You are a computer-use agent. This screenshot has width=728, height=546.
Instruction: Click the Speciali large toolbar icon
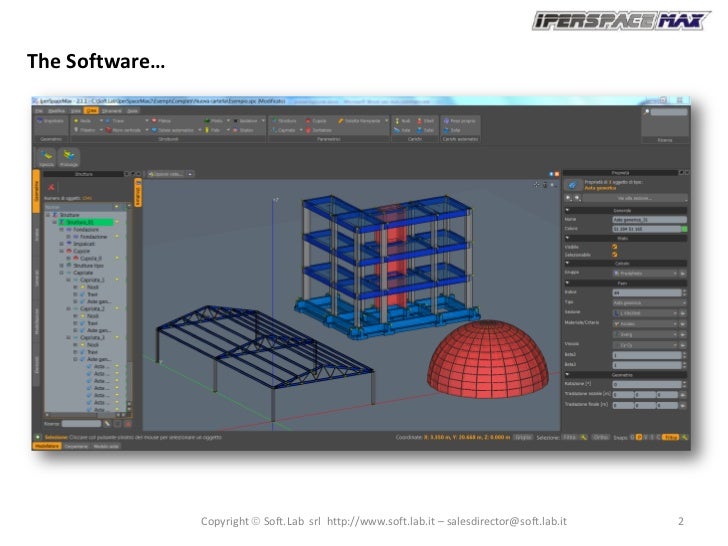click(x=48, y=156)
